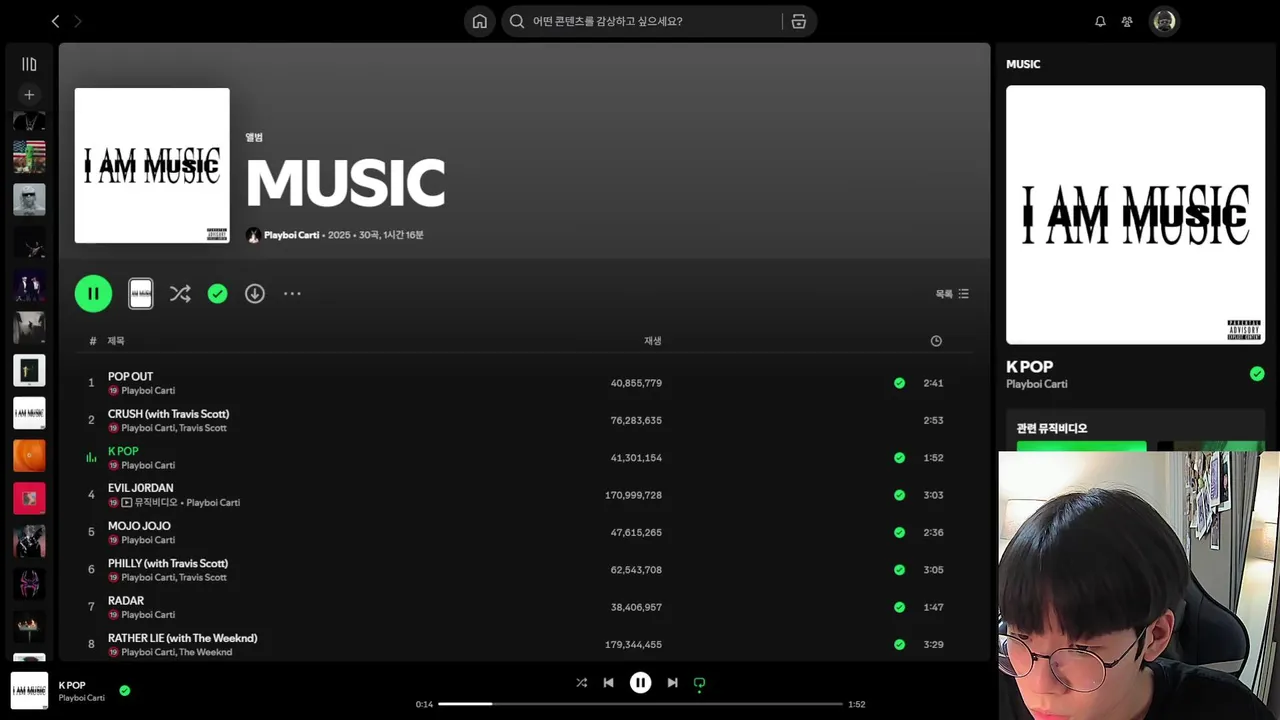
Task: Open Travis Scott link under CRUSH
Action: [x=203, y=428]
